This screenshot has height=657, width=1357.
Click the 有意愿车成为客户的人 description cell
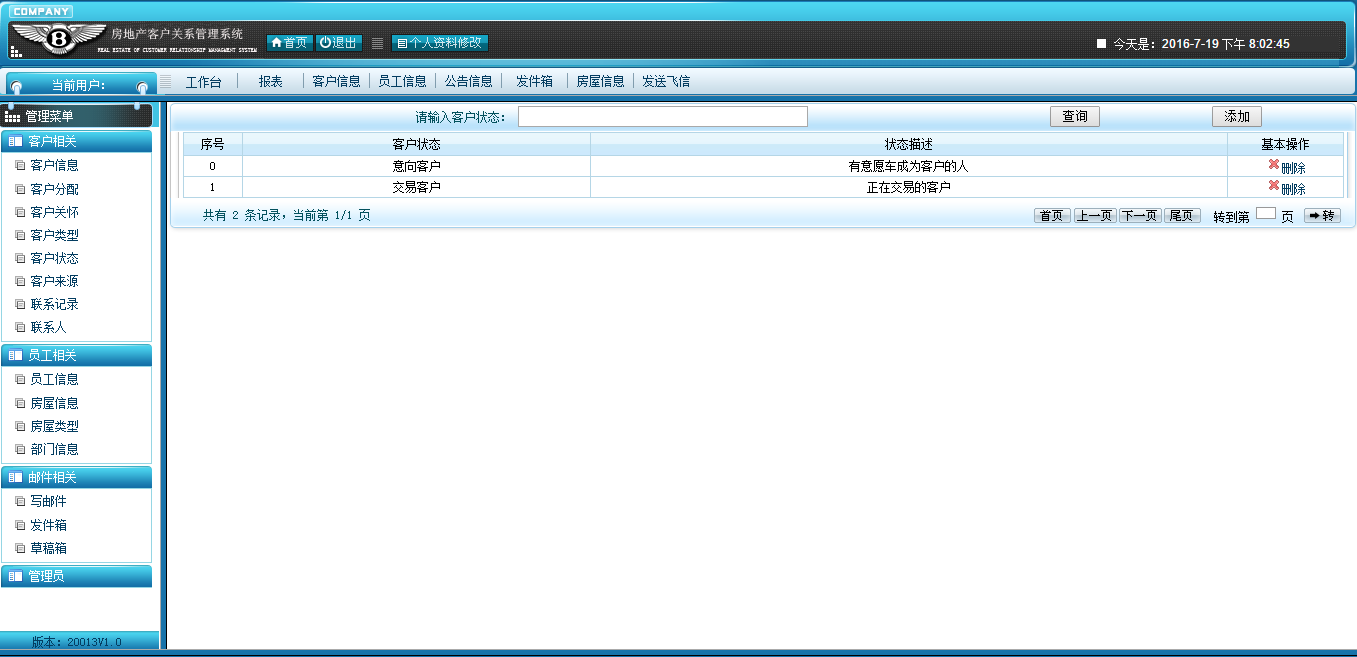tap(908, 166)
